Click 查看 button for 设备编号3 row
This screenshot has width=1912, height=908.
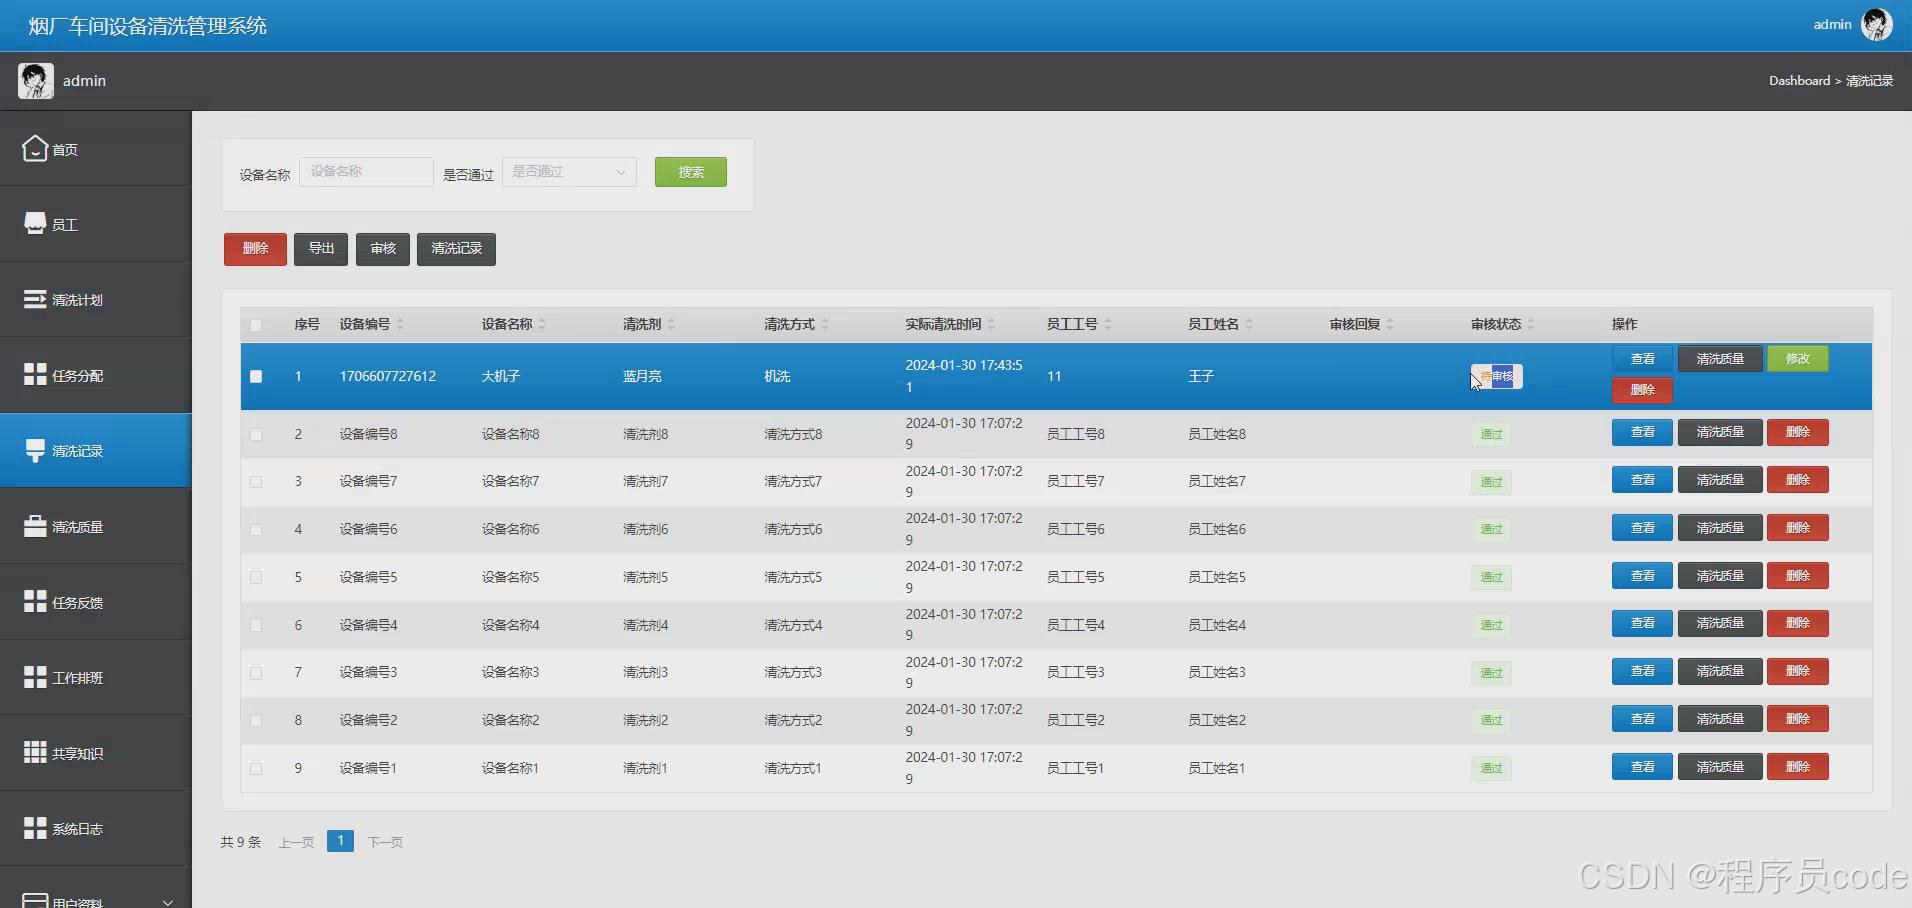pos(1642,671)
